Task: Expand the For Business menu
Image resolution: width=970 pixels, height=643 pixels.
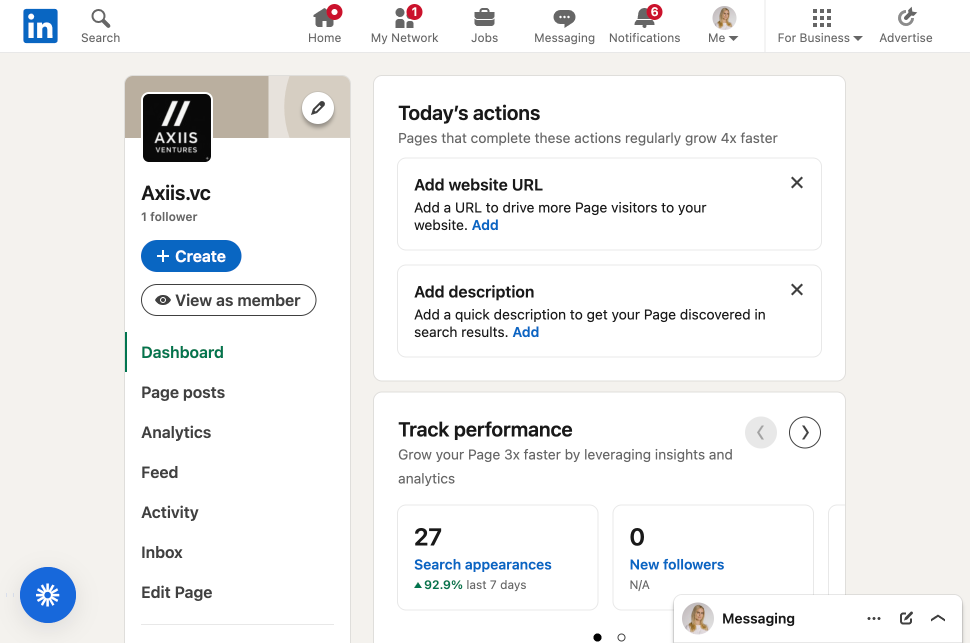Action: click(820, 26)
